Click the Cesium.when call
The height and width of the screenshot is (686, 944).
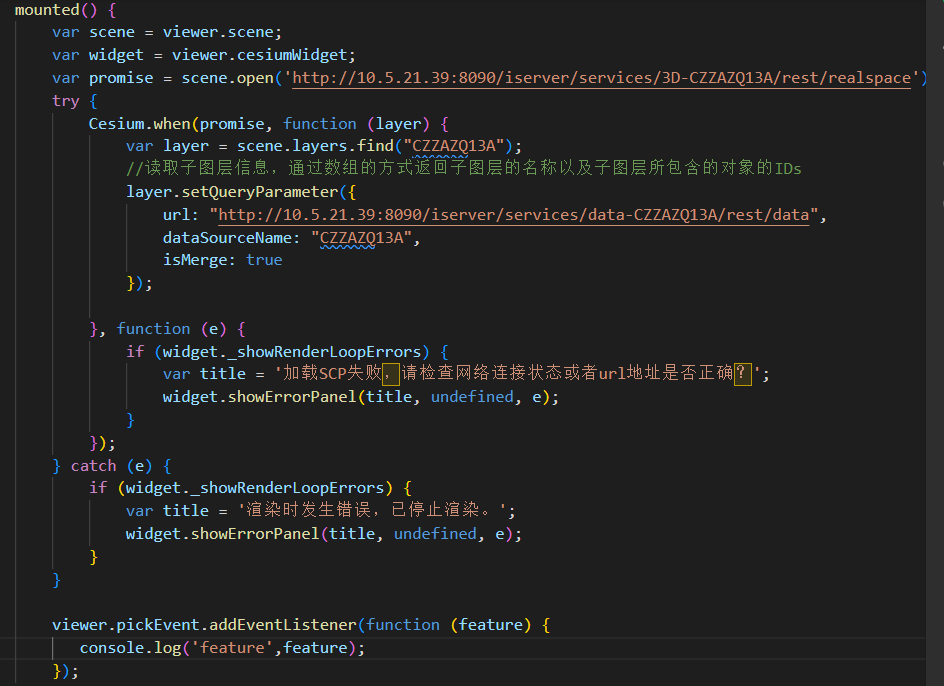coord(139,124)
